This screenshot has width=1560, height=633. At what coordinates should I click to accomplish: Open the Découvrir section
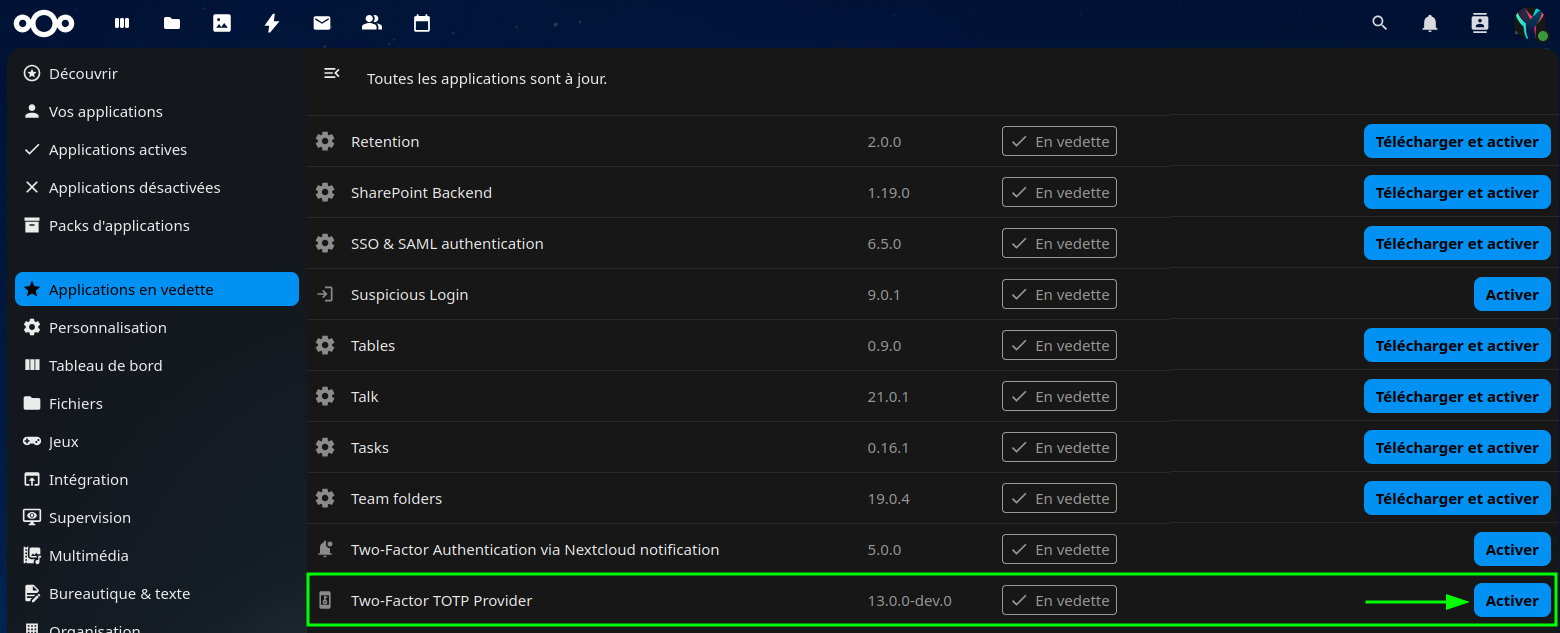pos(83,74)
